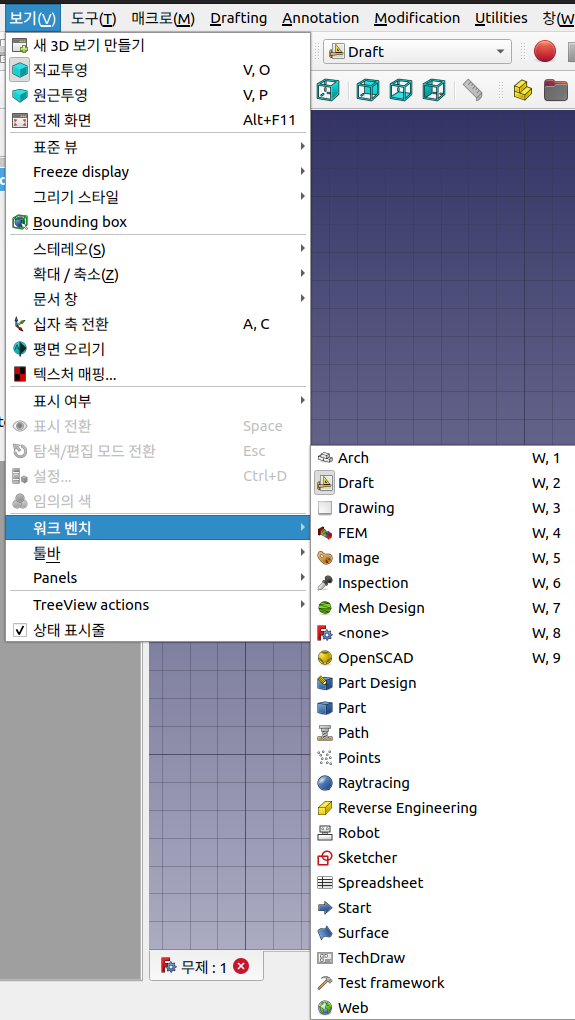The height and width of the screenshot is (1020, 575).
Task: Enable 원근투영 perspective view
Action: click(x=158, y=95)
